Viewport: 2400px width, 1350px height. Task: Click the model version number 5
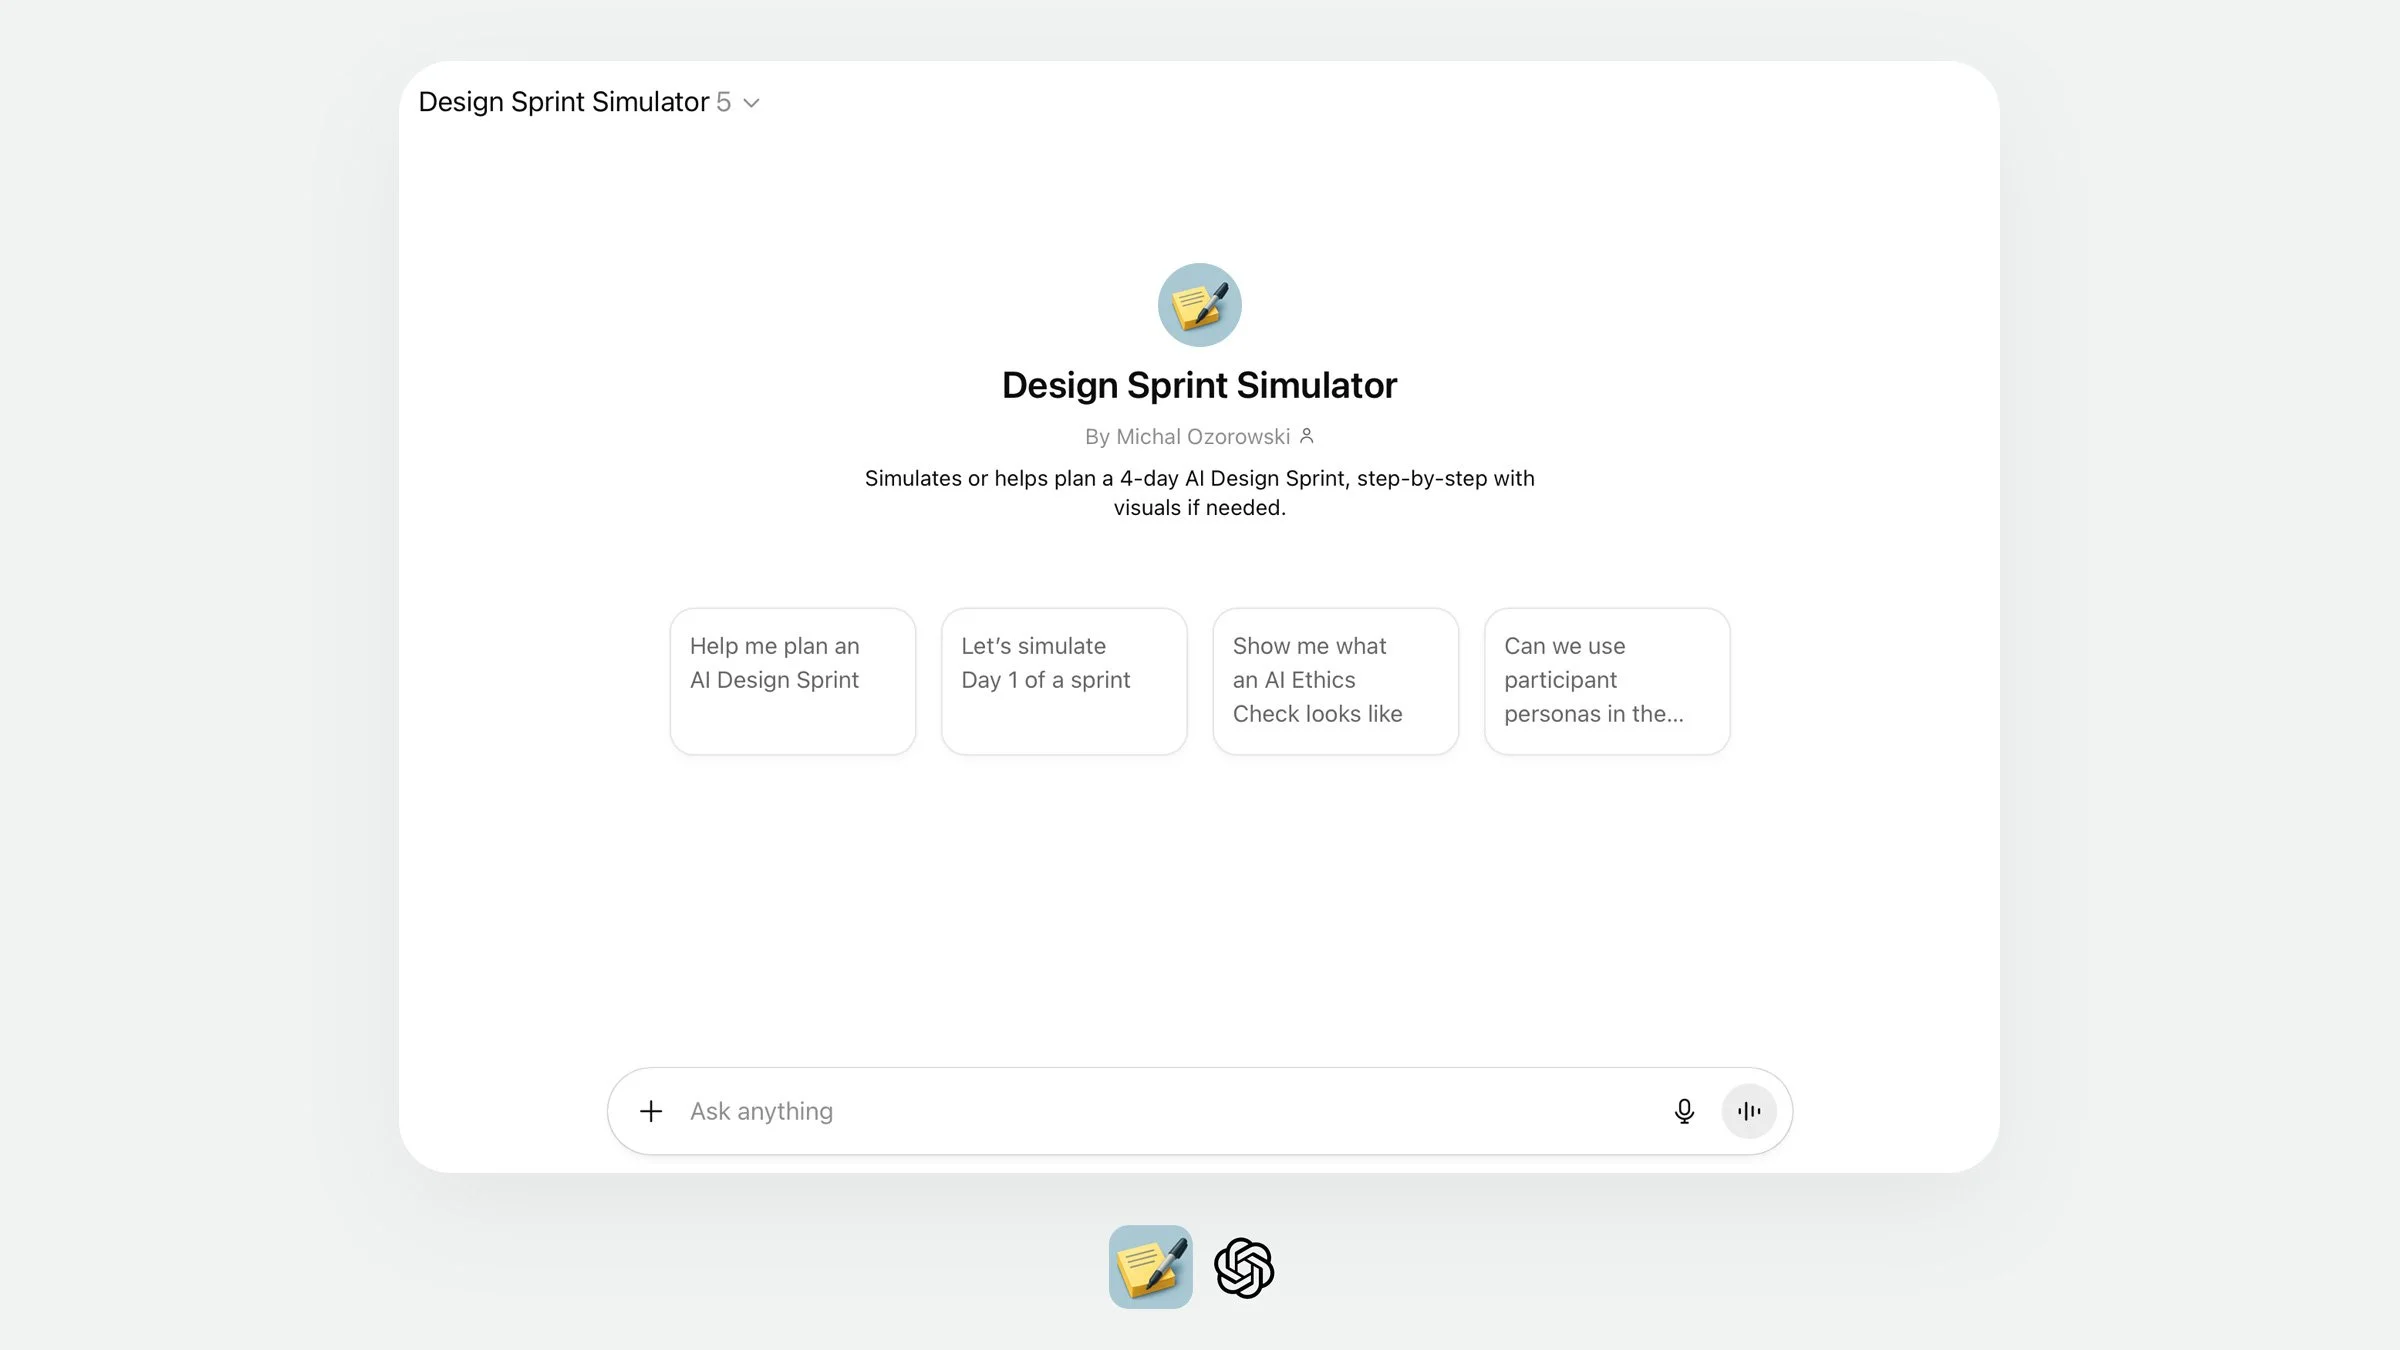723,102
